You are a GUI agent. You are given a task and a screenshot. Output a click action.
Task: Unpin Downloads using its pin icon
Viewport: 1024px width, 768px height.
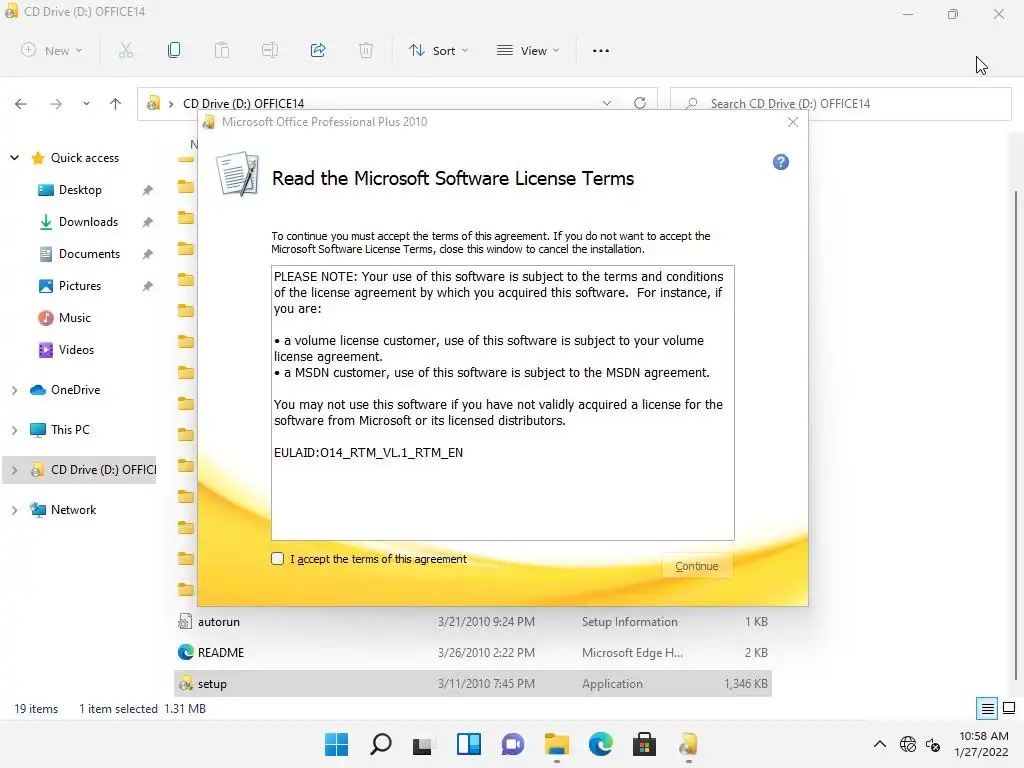[148, 222]
